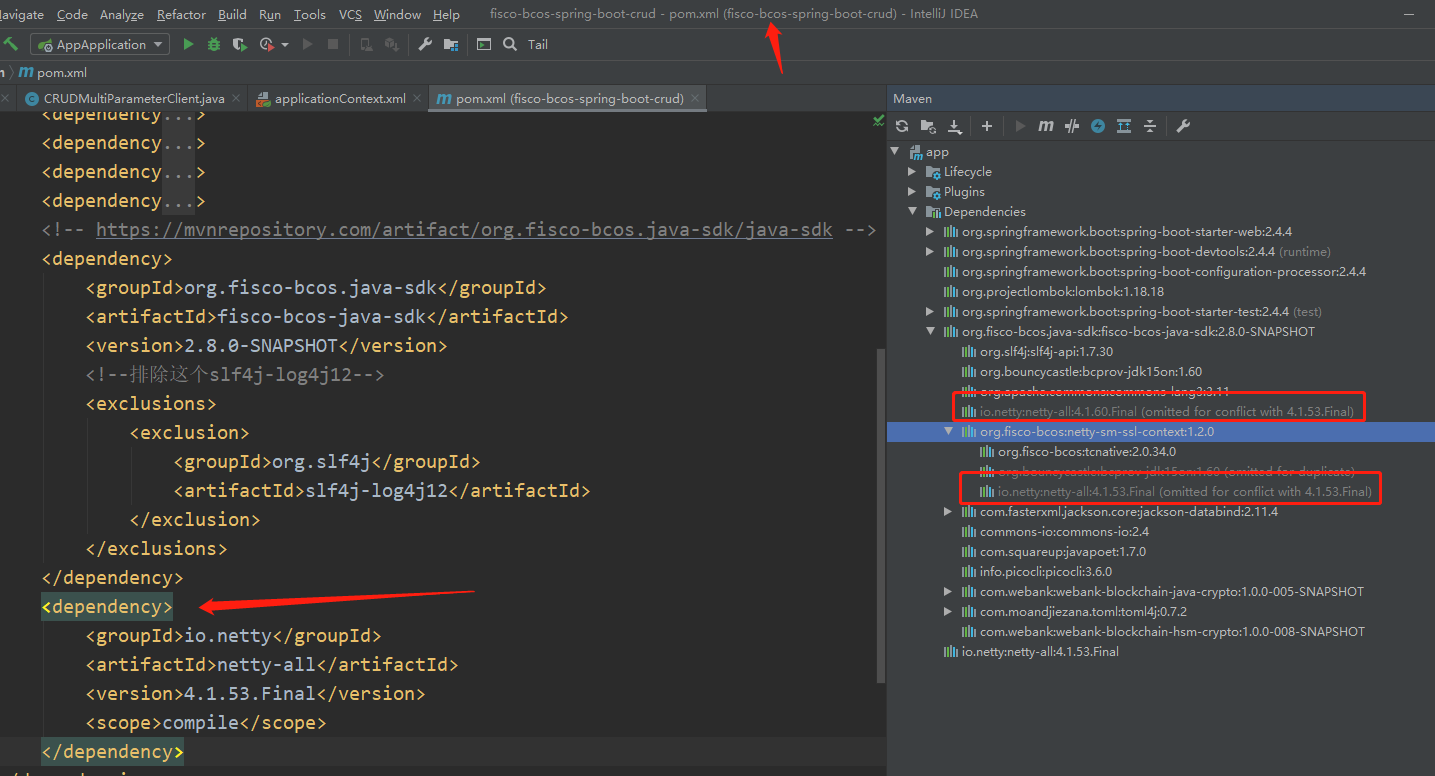Toggle Maven skip tests mode
Screen dimensions: 1435x776
(1098, 126)
